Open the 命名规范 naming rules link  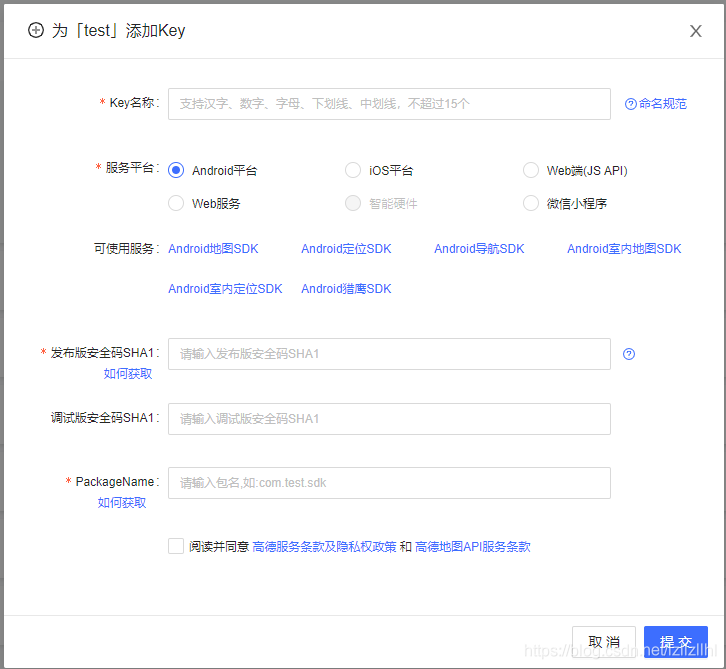point(656,104)
